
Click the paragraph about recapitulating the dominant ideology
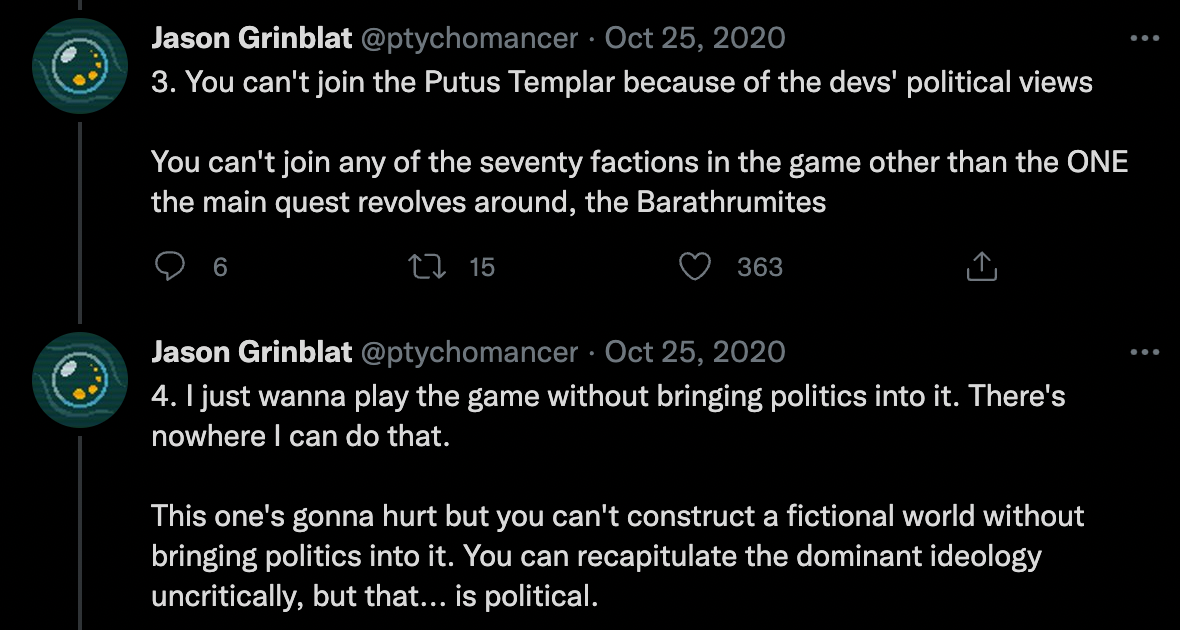pyautogui.click(x=617, y=556)
